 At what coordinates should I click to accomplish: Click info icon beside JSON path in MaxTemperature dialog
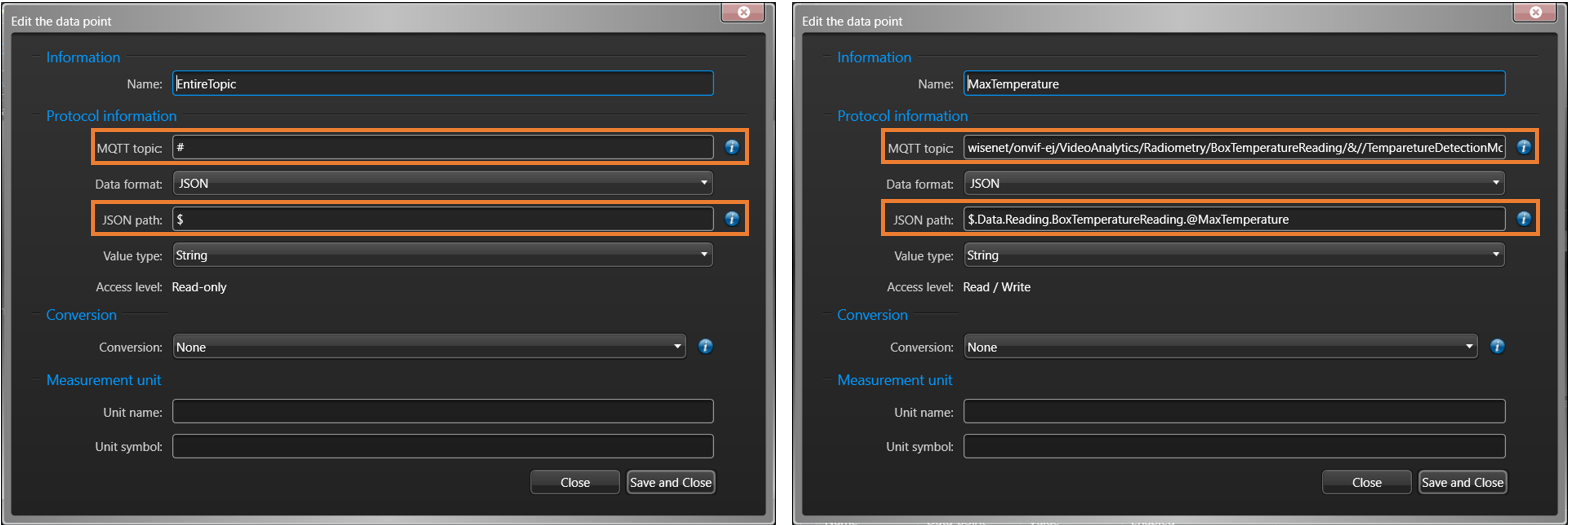[1523, 219]
